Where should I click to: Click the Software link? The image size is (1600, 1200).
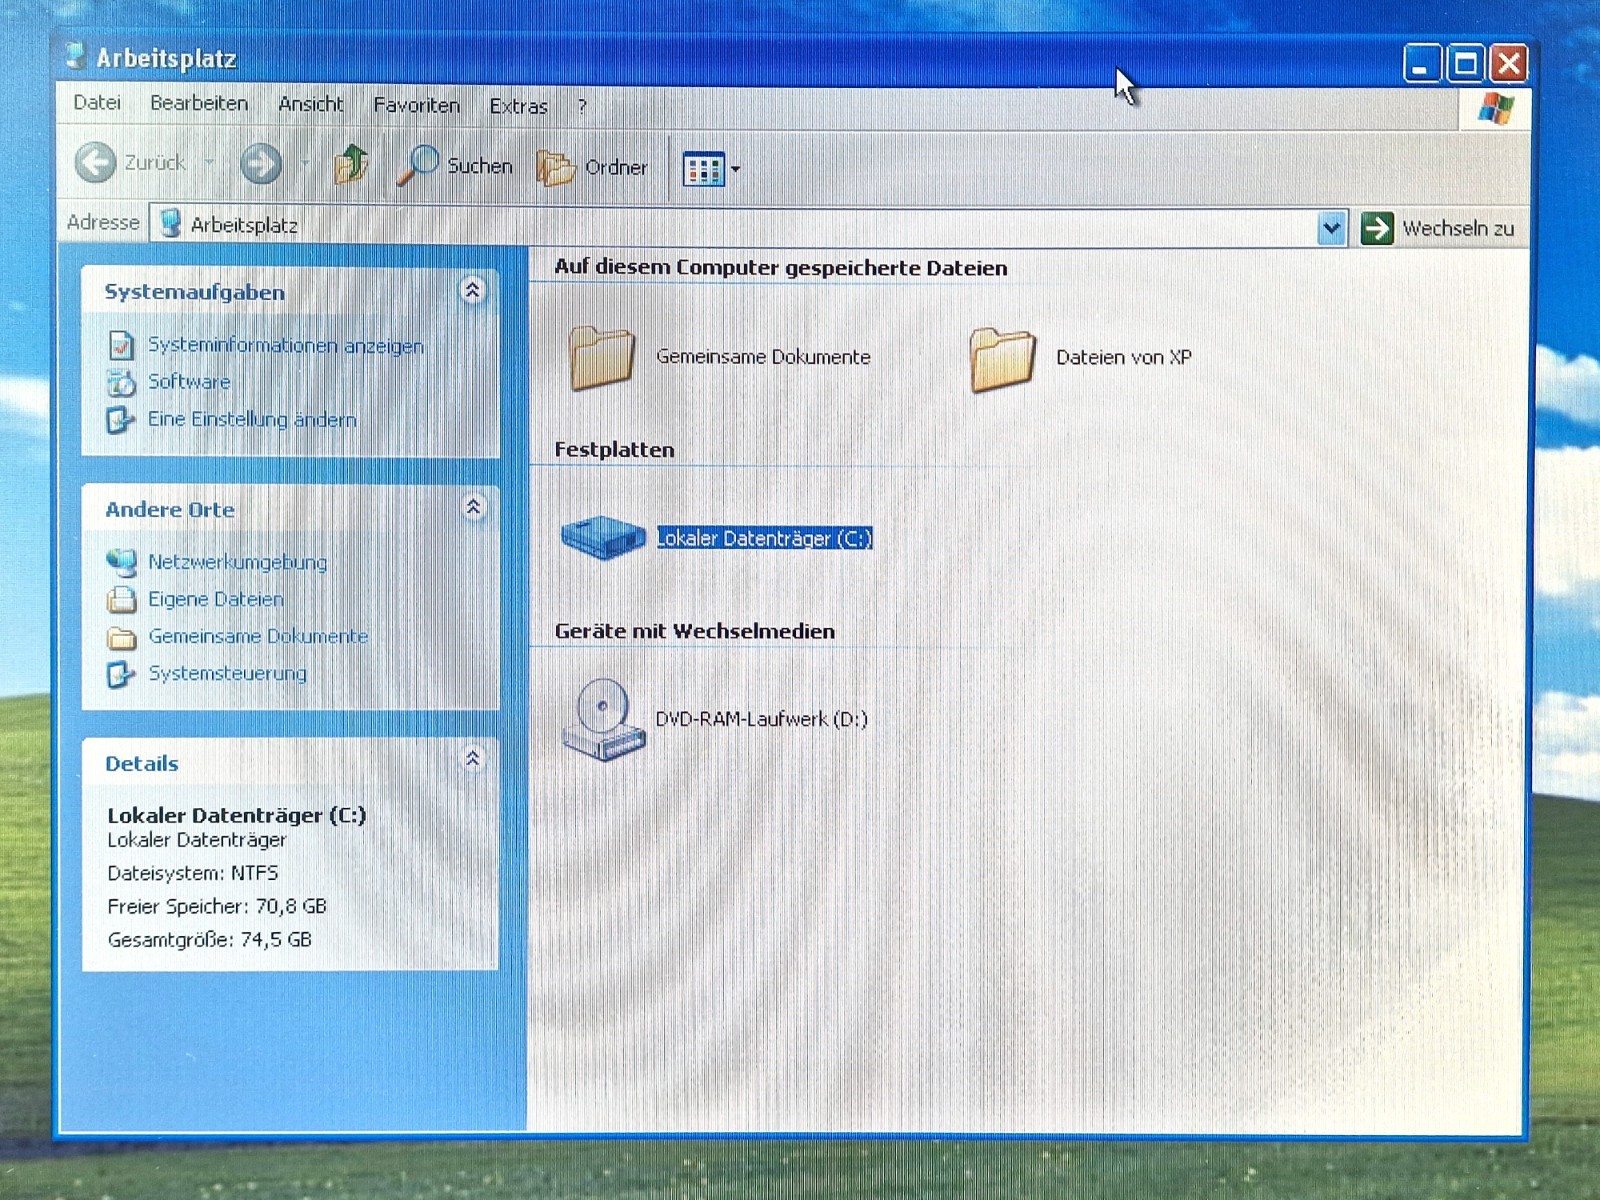189,382
